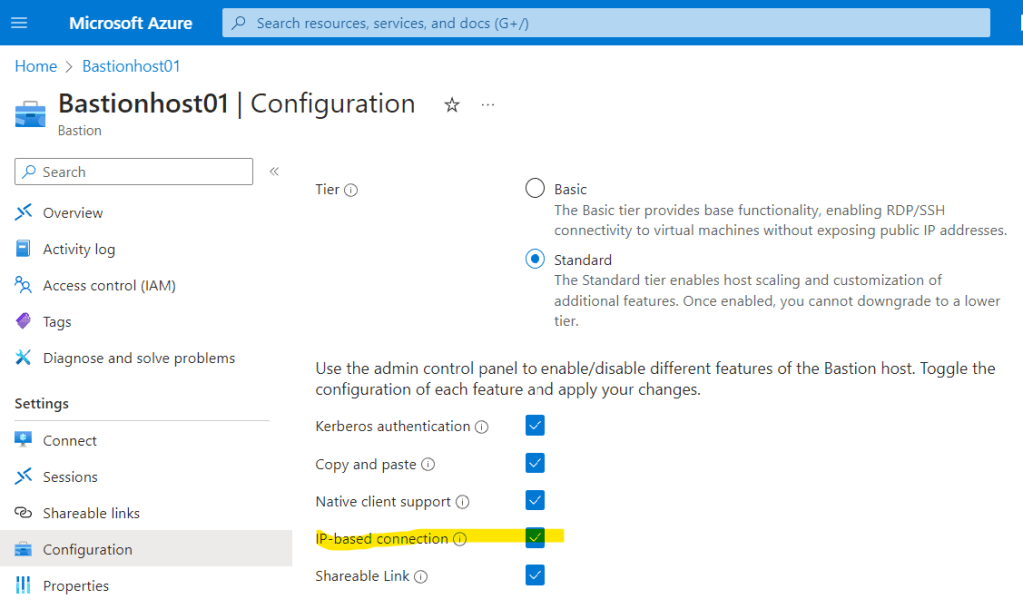
Task: Open the Shareable links menu item
Action: point(91,513)
